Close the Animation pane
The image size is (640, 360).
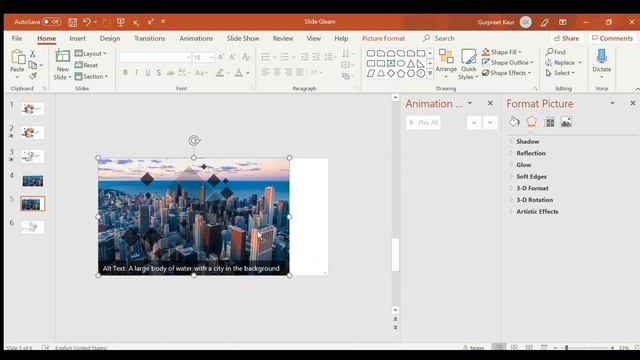point(490,103)
